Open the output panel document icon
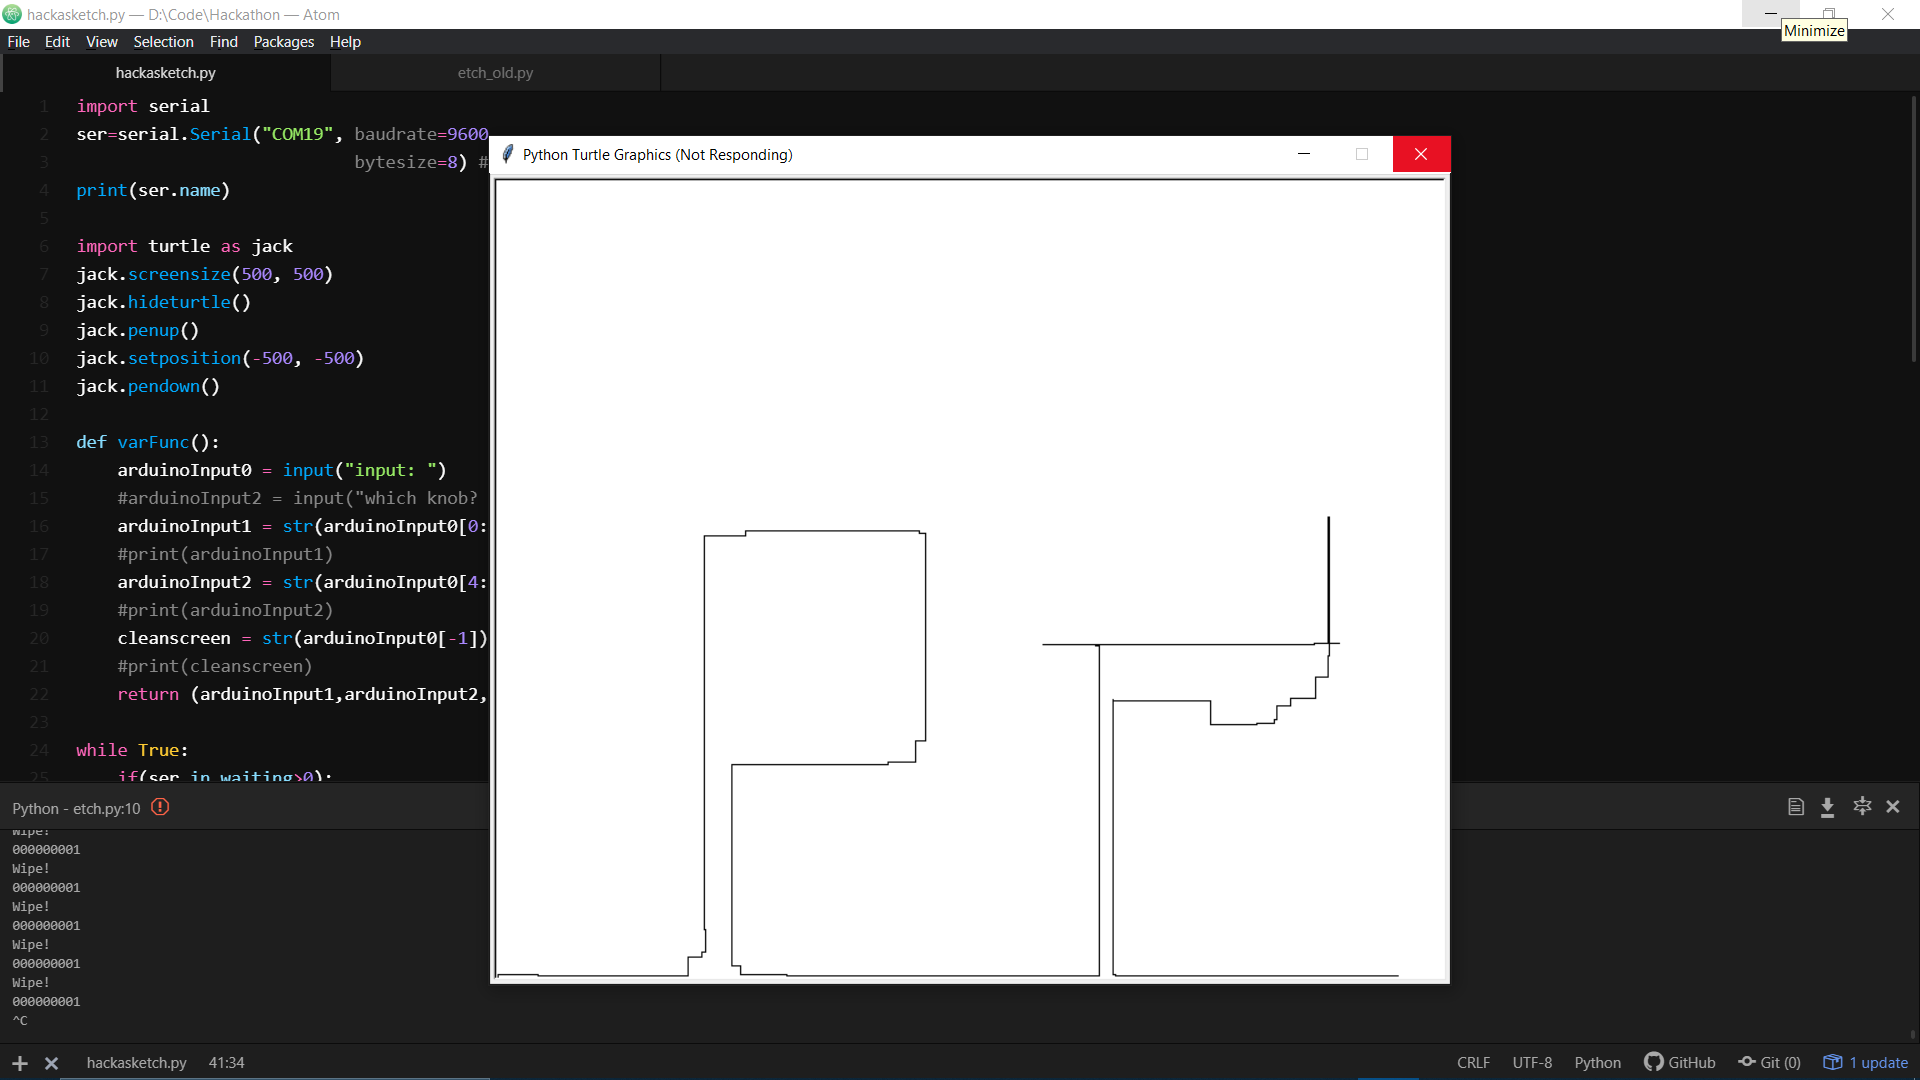 1796,807
